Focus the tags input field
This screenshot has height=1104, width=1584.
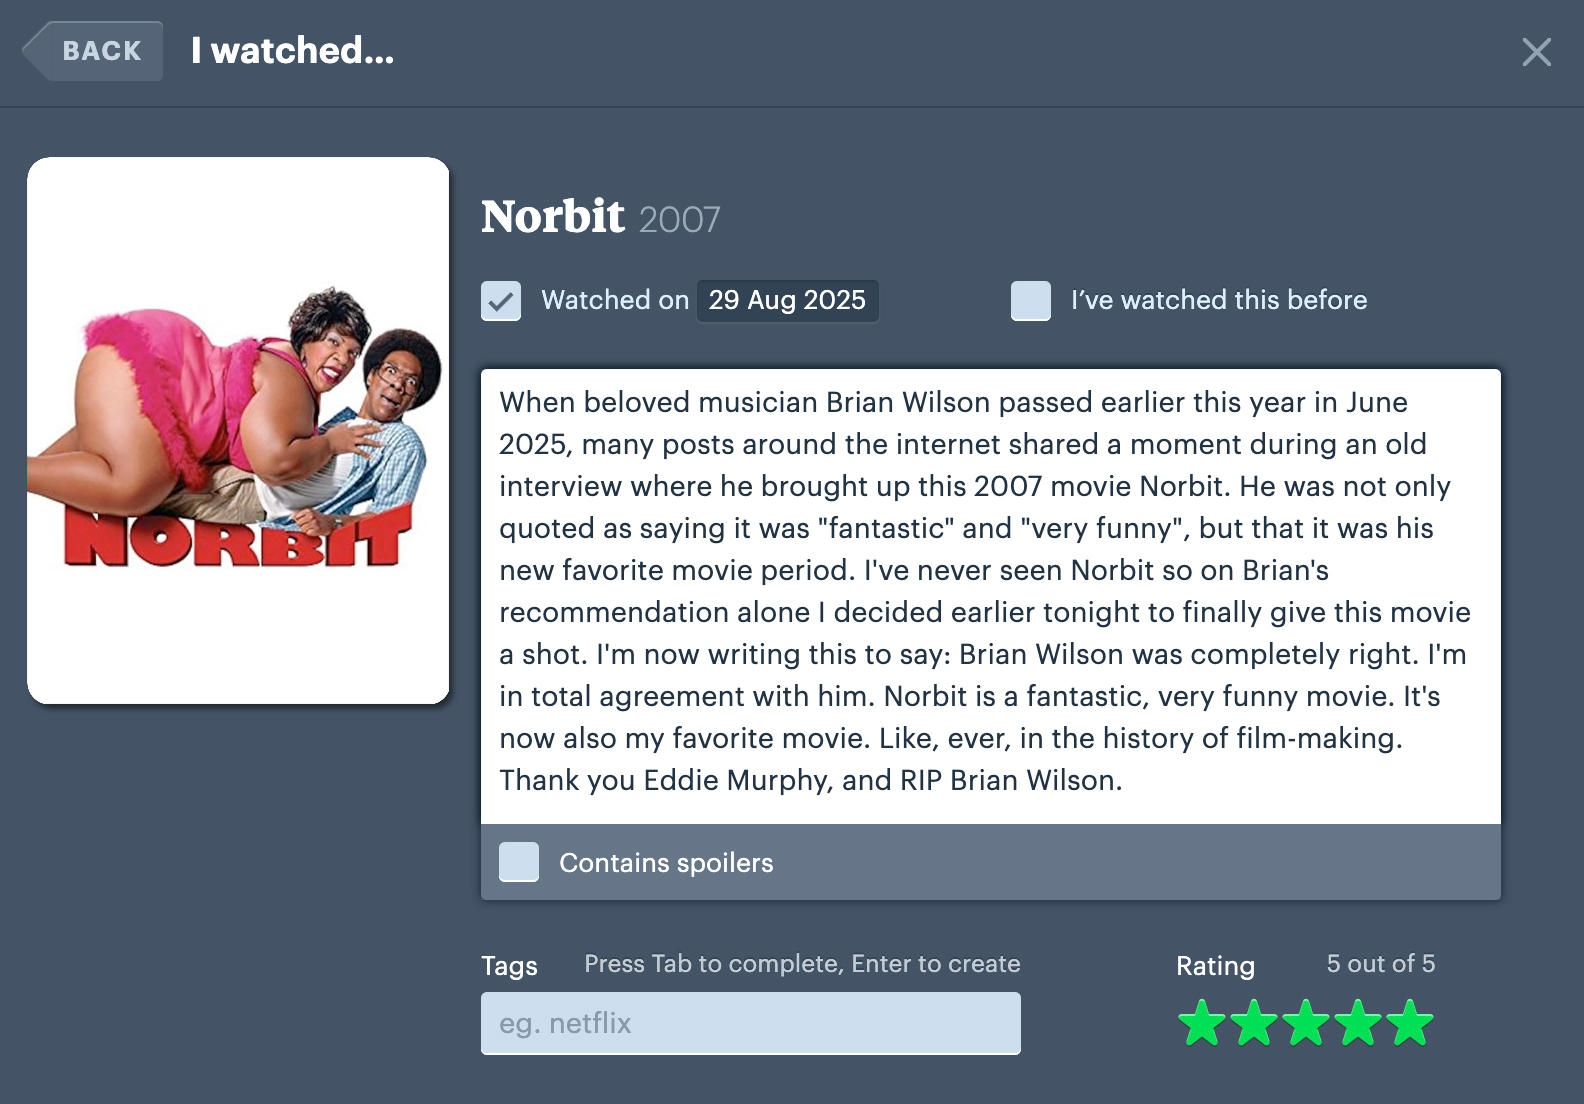pos(750,1023)
